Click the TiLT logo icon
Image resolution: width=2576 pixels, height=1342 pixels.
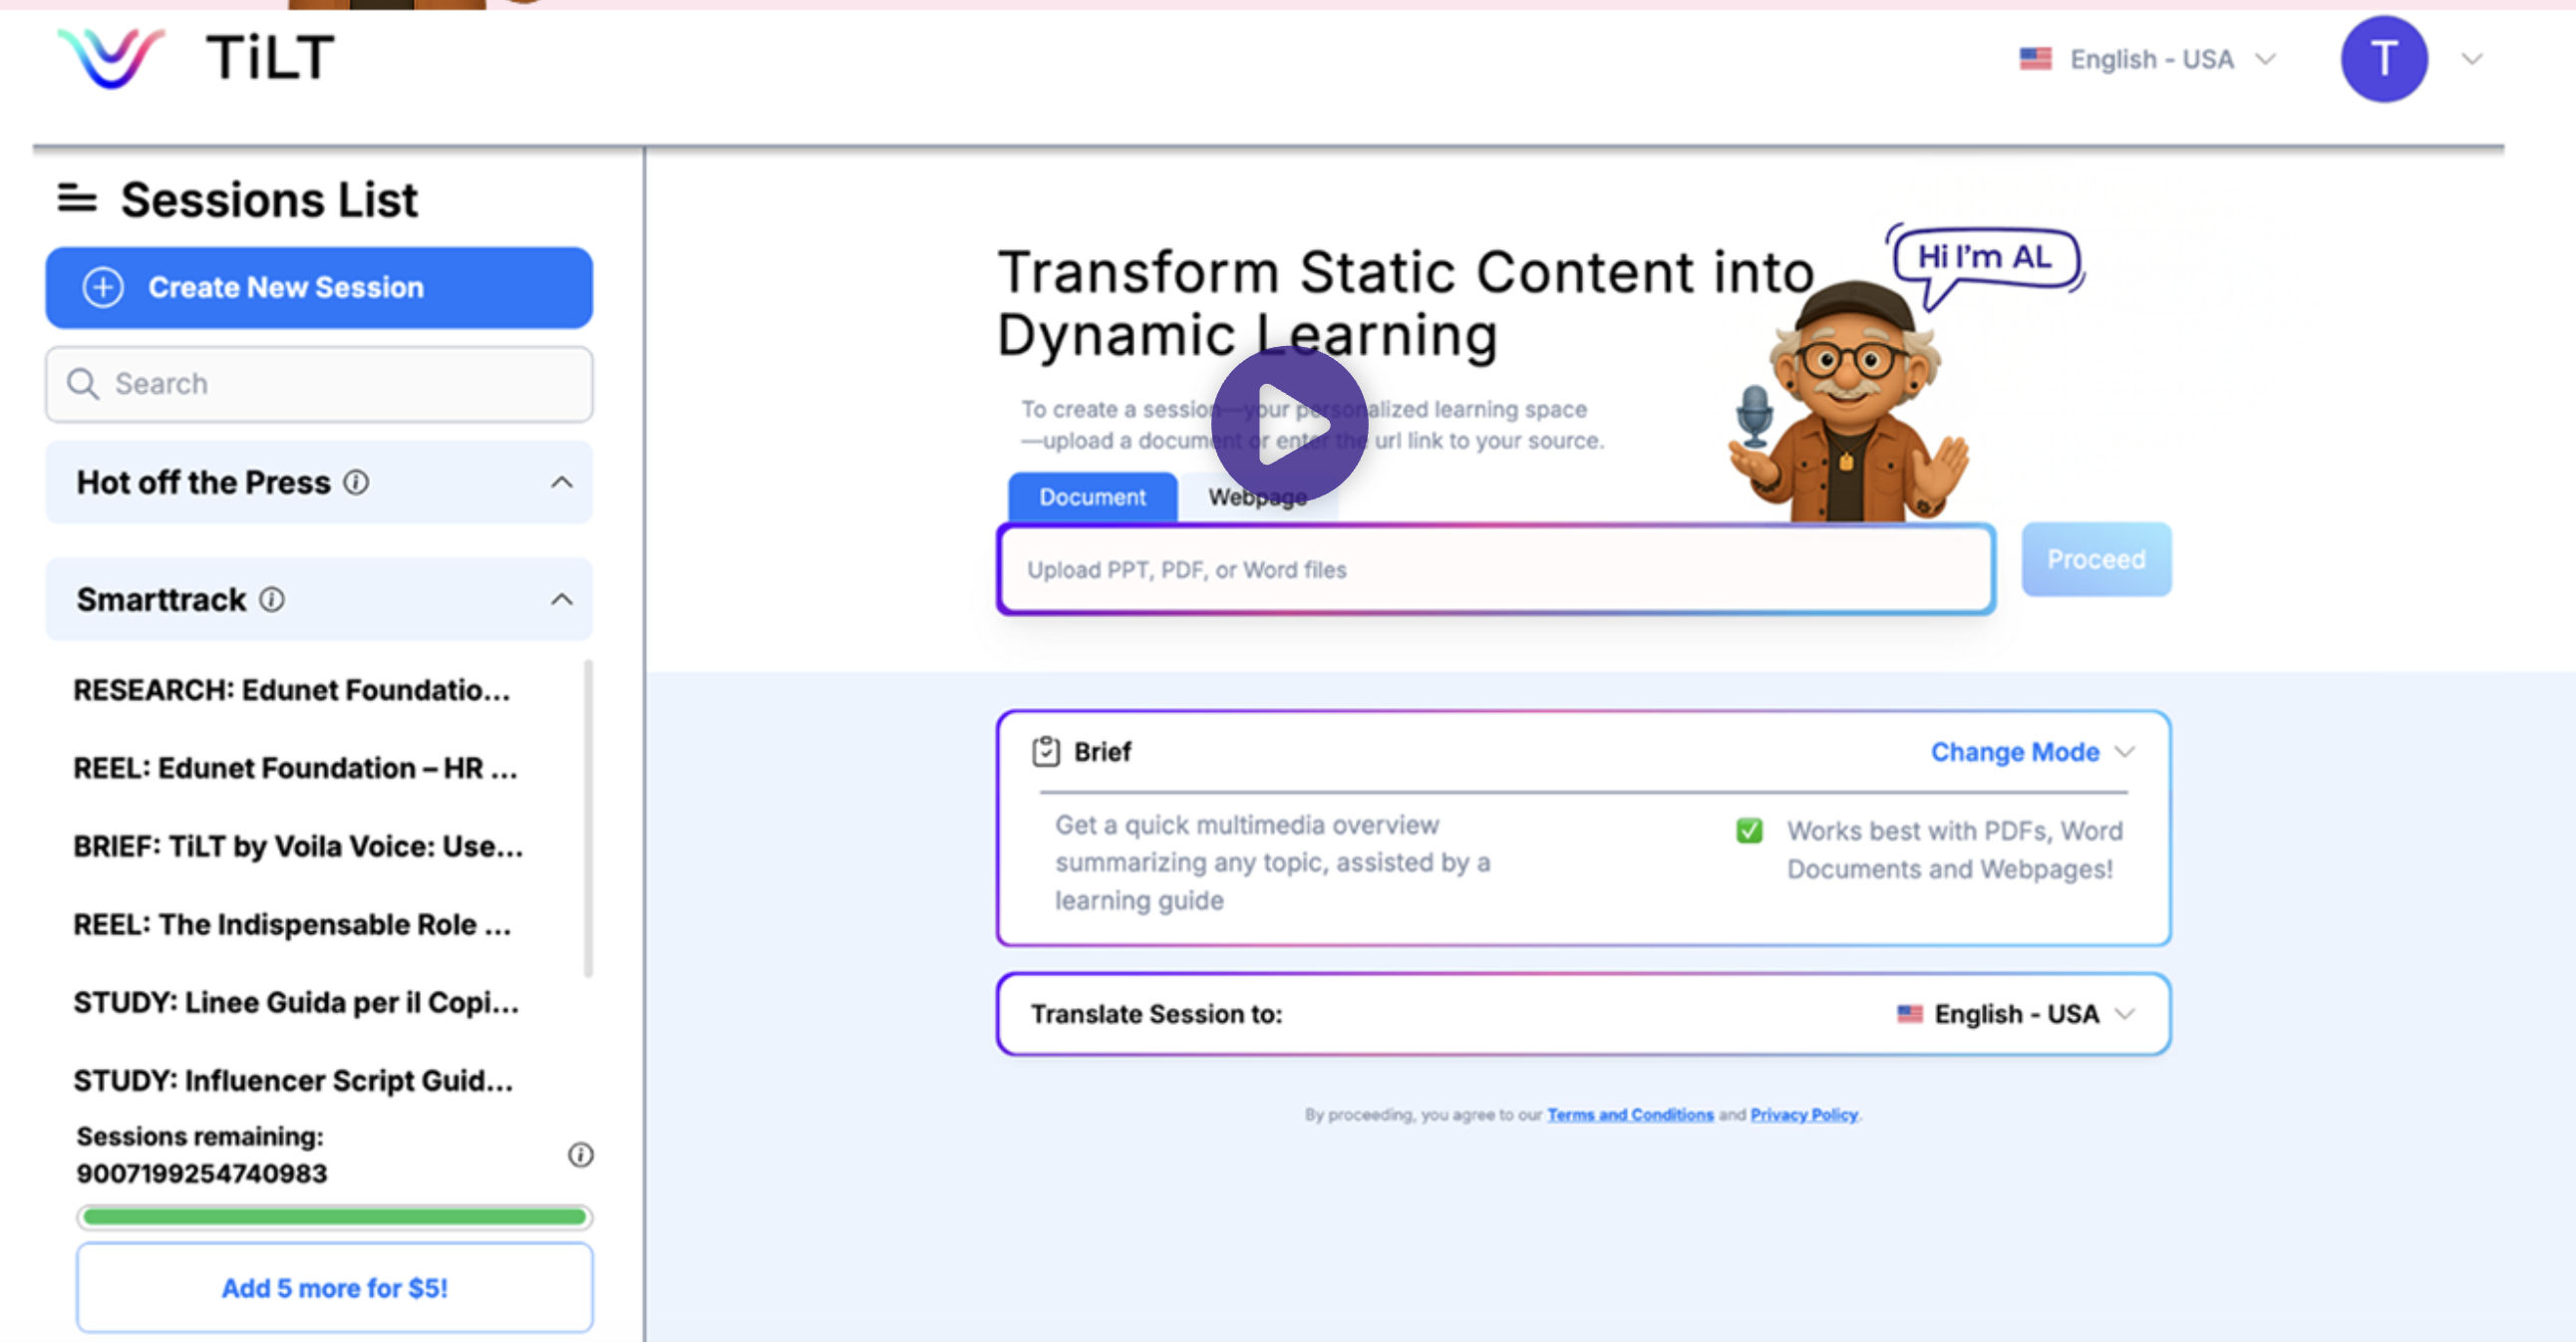pos(110,58)
